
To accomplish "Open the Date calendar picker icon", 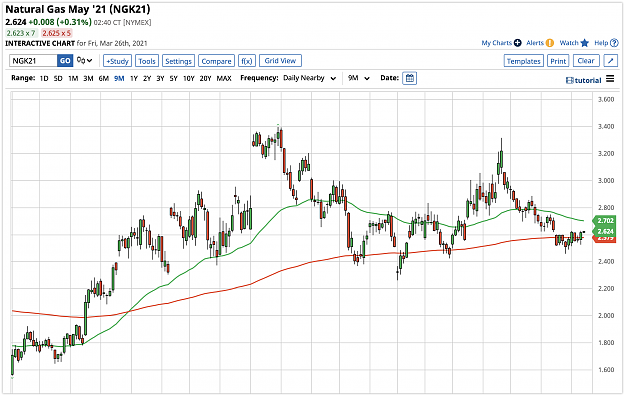I will point(409,78).
